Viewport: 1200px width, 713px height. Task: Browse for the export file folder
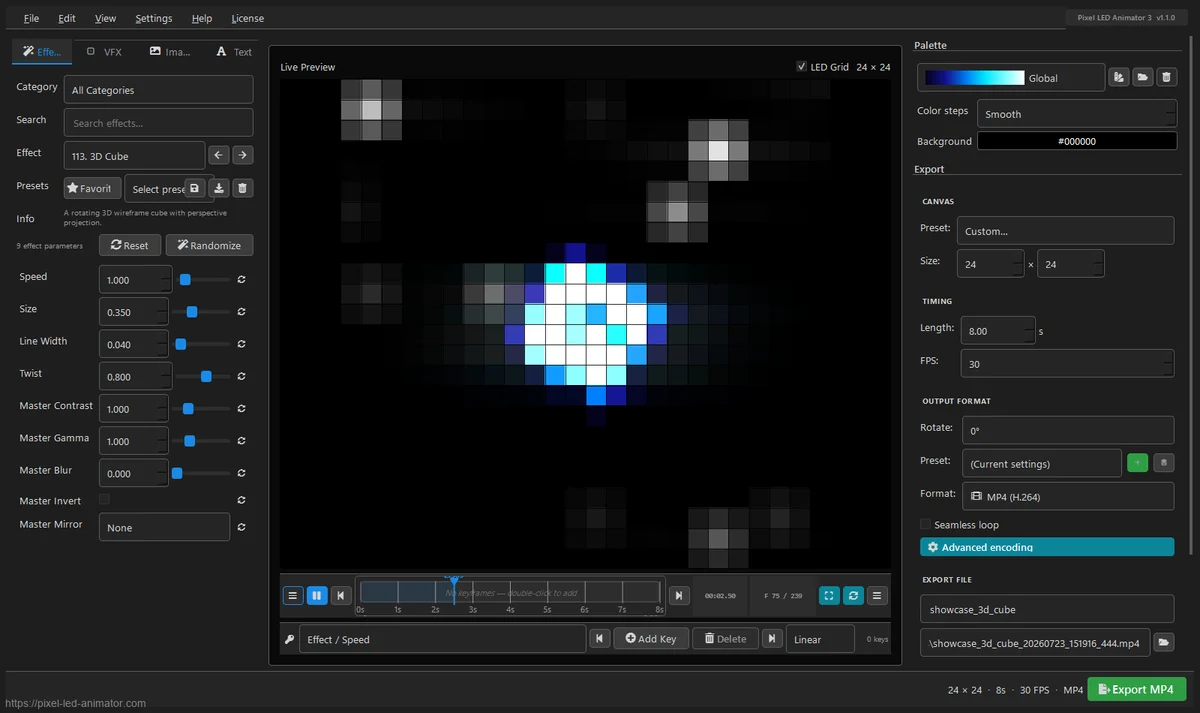pyautogui.click(x=1163, y=643)
